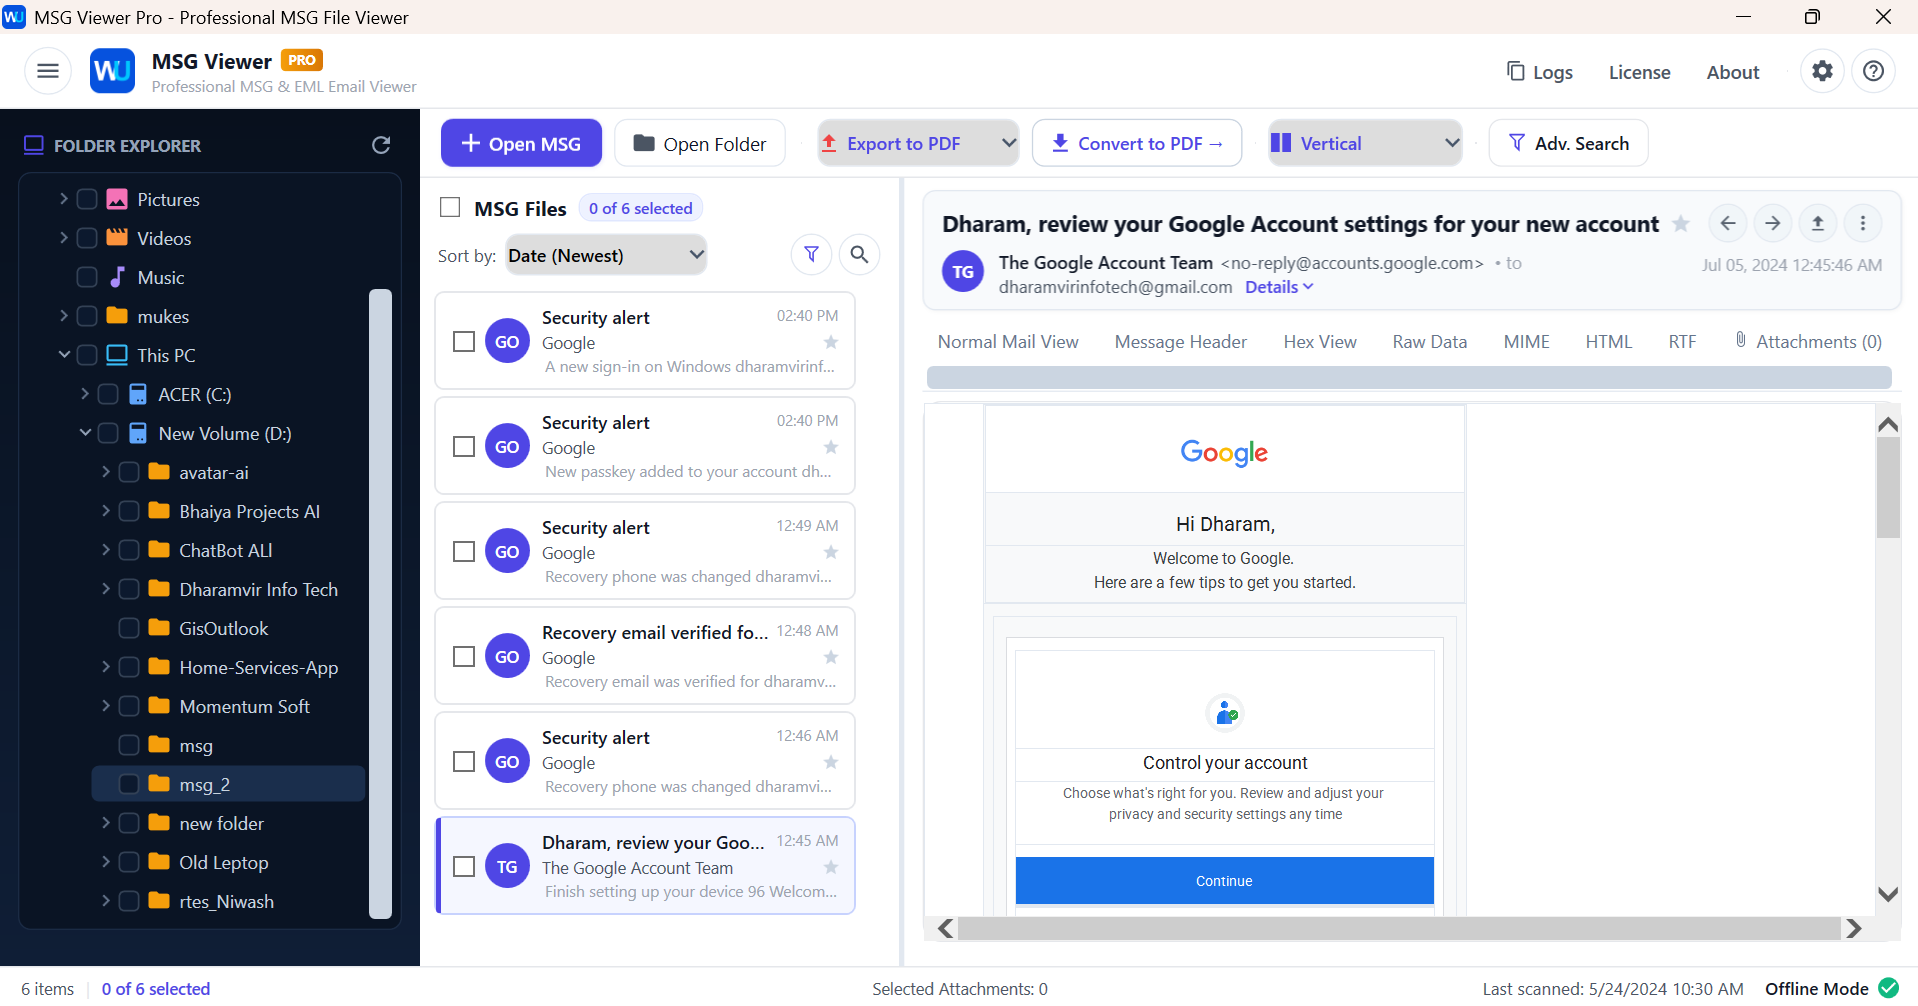
Task: Switch to the Message Header tab
Action: click(x=1180, y=342)
